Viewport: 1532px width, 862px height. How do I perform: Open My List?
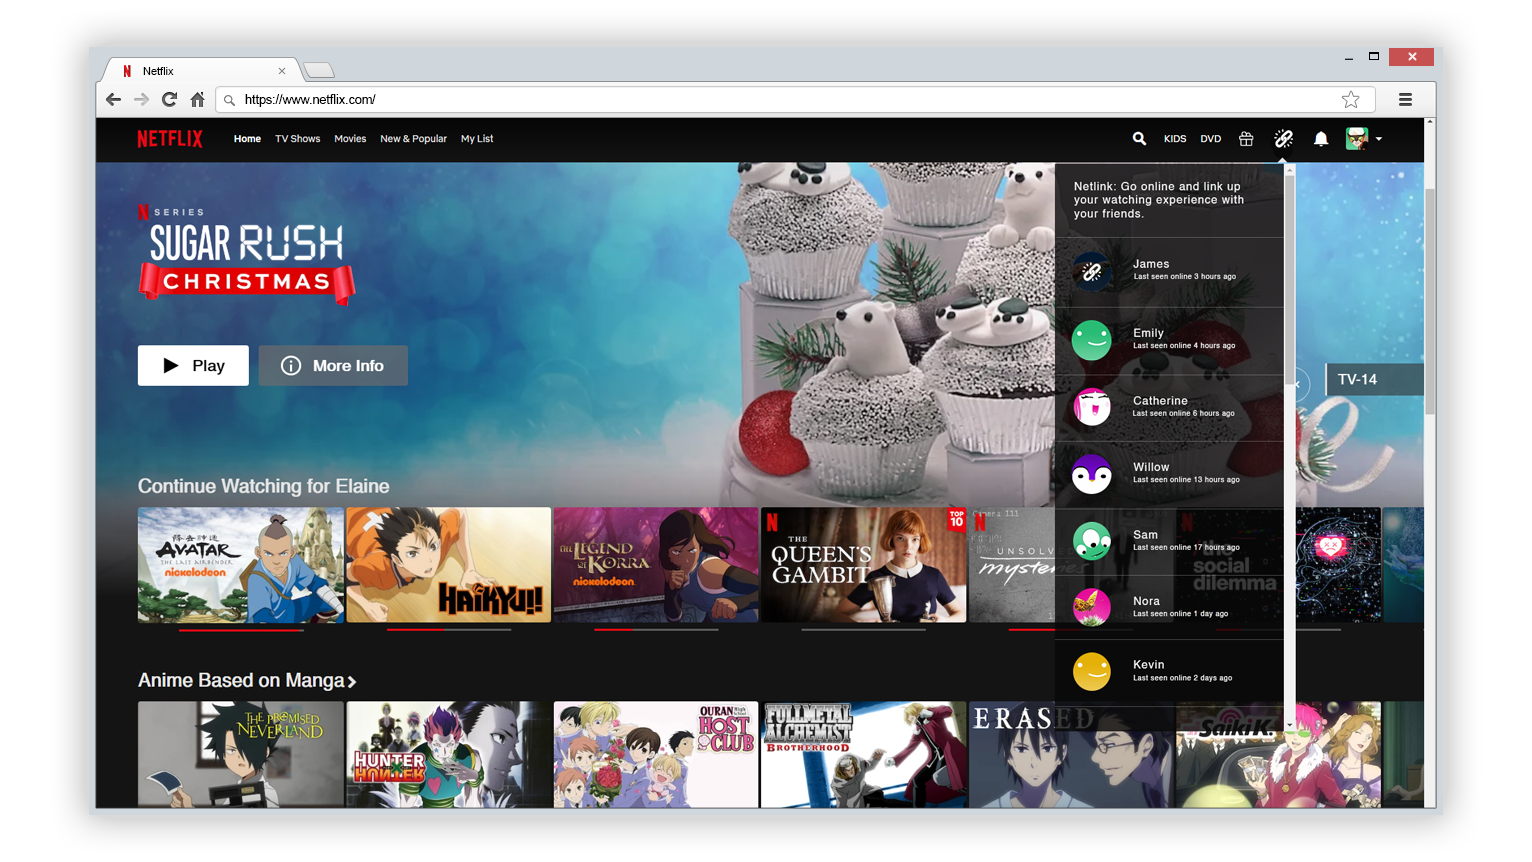(477, 139)
